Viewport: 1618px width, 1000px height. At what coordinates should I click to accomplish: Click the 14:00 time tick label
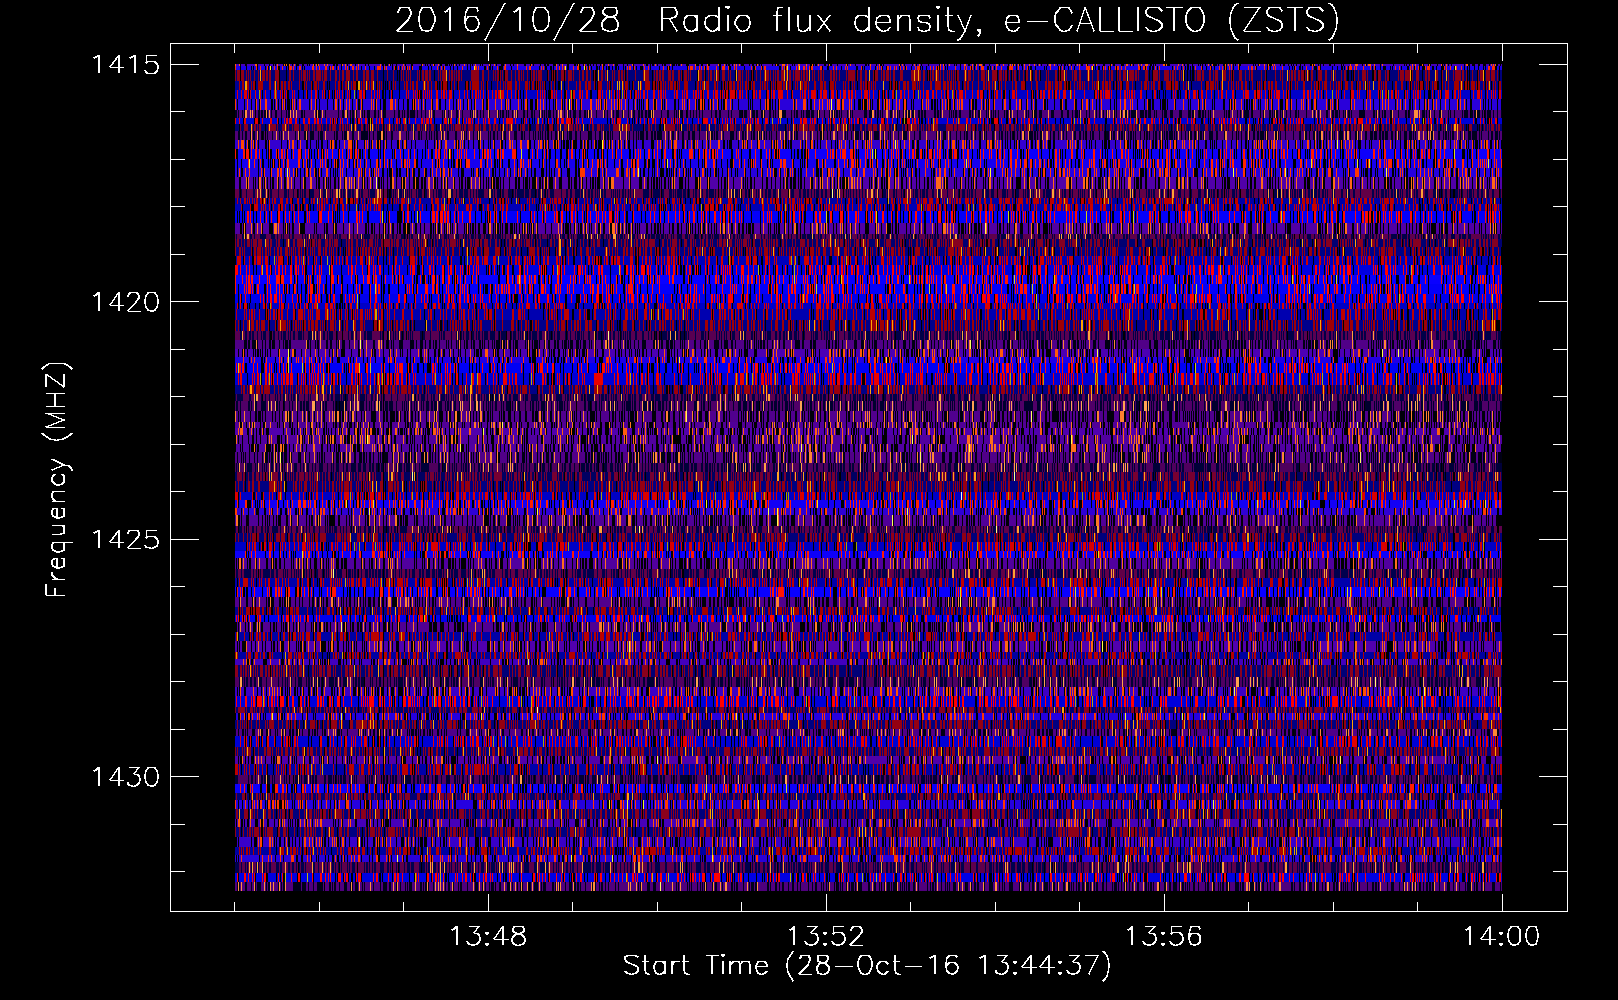1502,937
